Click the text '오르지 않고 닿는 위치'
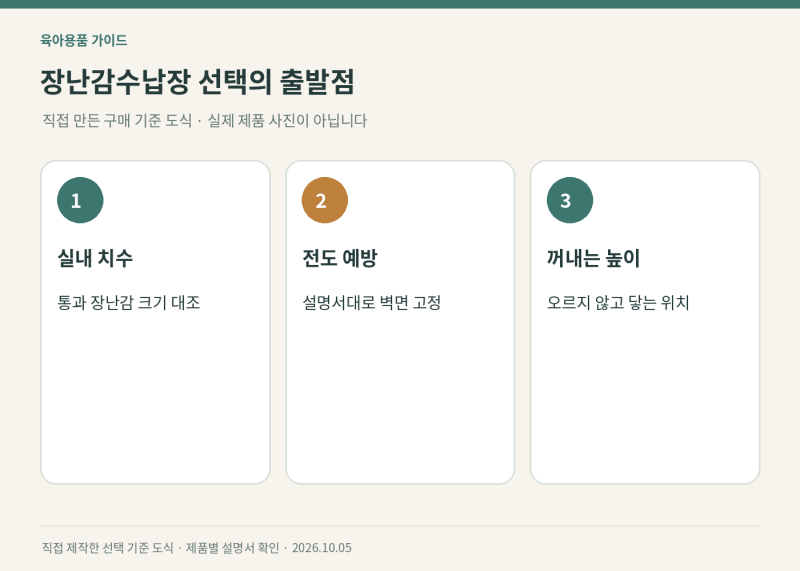Screen dimensions: 800x571 tap(618, 303)
